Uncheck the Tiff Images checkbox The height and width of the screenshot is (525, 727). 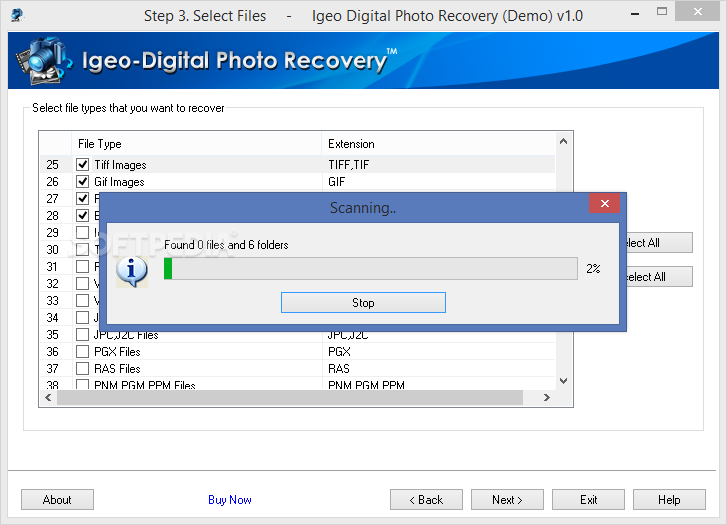(x=83, y=165)
